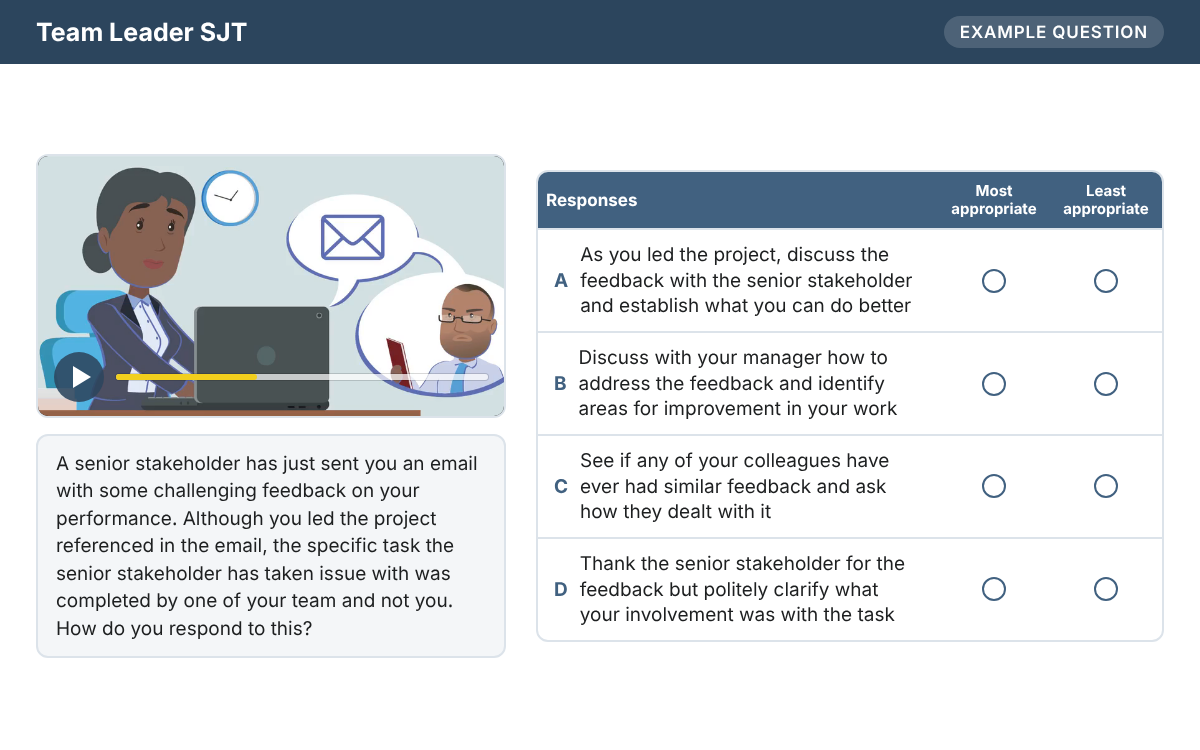Viewport: 1200px width, 750px height.
Task: Click response D text about thanking stakeholder
Action: [742, 589]
